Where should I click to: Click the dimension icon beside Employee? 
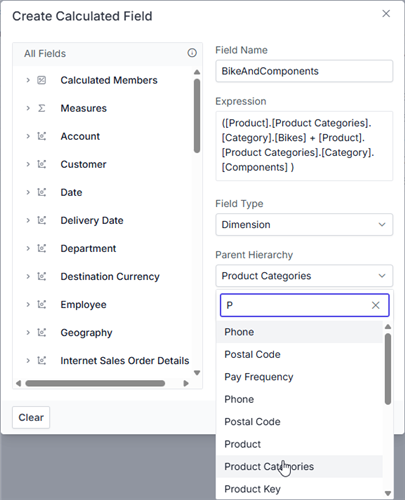41,304
